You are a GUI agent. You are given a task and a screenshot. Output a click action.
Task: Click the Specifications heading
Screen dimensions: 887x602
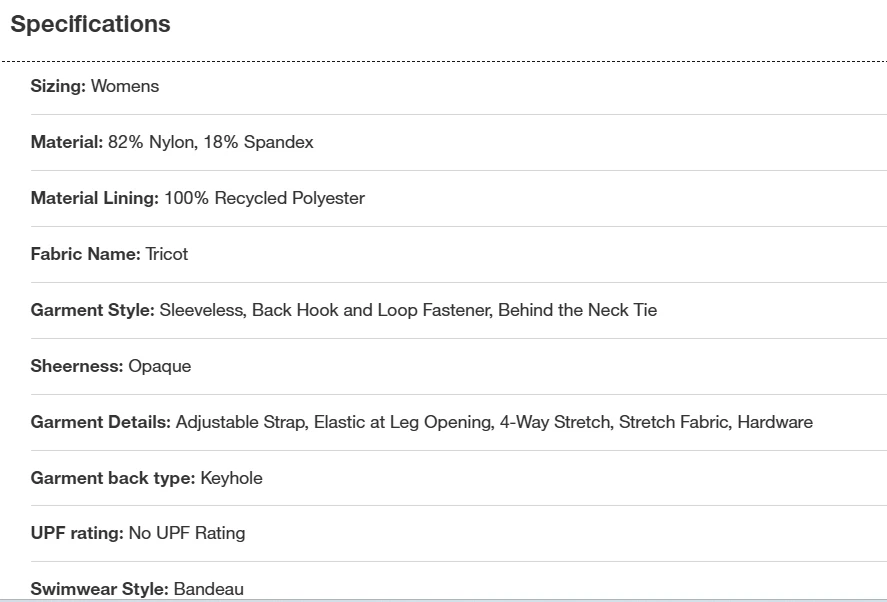[90, 25]
